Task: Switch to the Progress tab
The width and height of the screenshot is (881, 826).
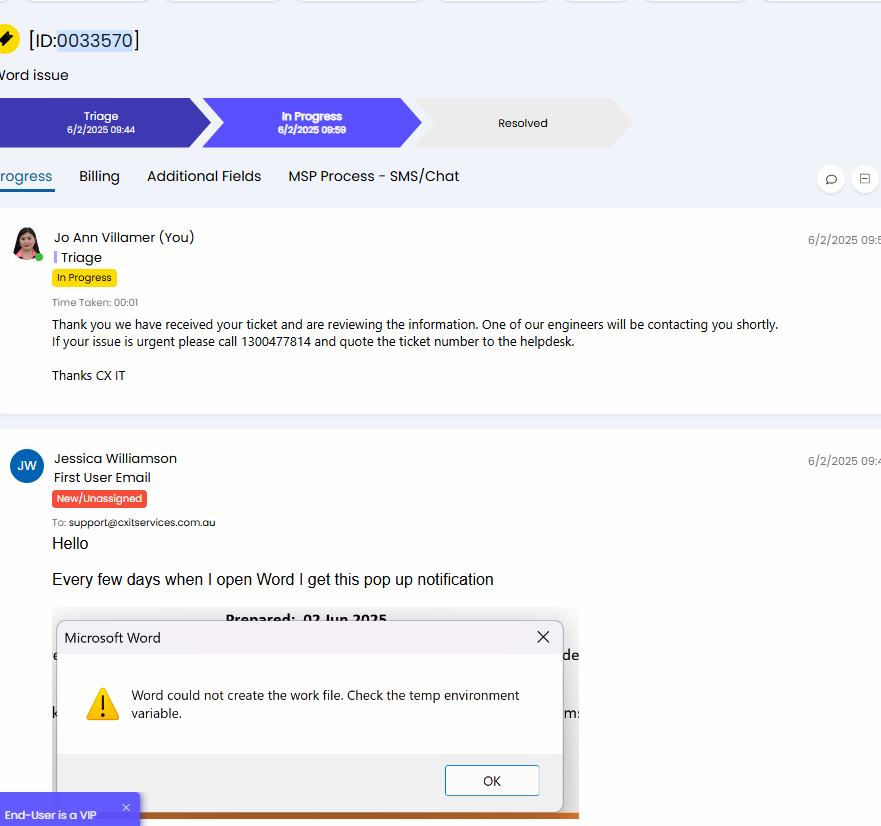Action: (x=26, y=176)
